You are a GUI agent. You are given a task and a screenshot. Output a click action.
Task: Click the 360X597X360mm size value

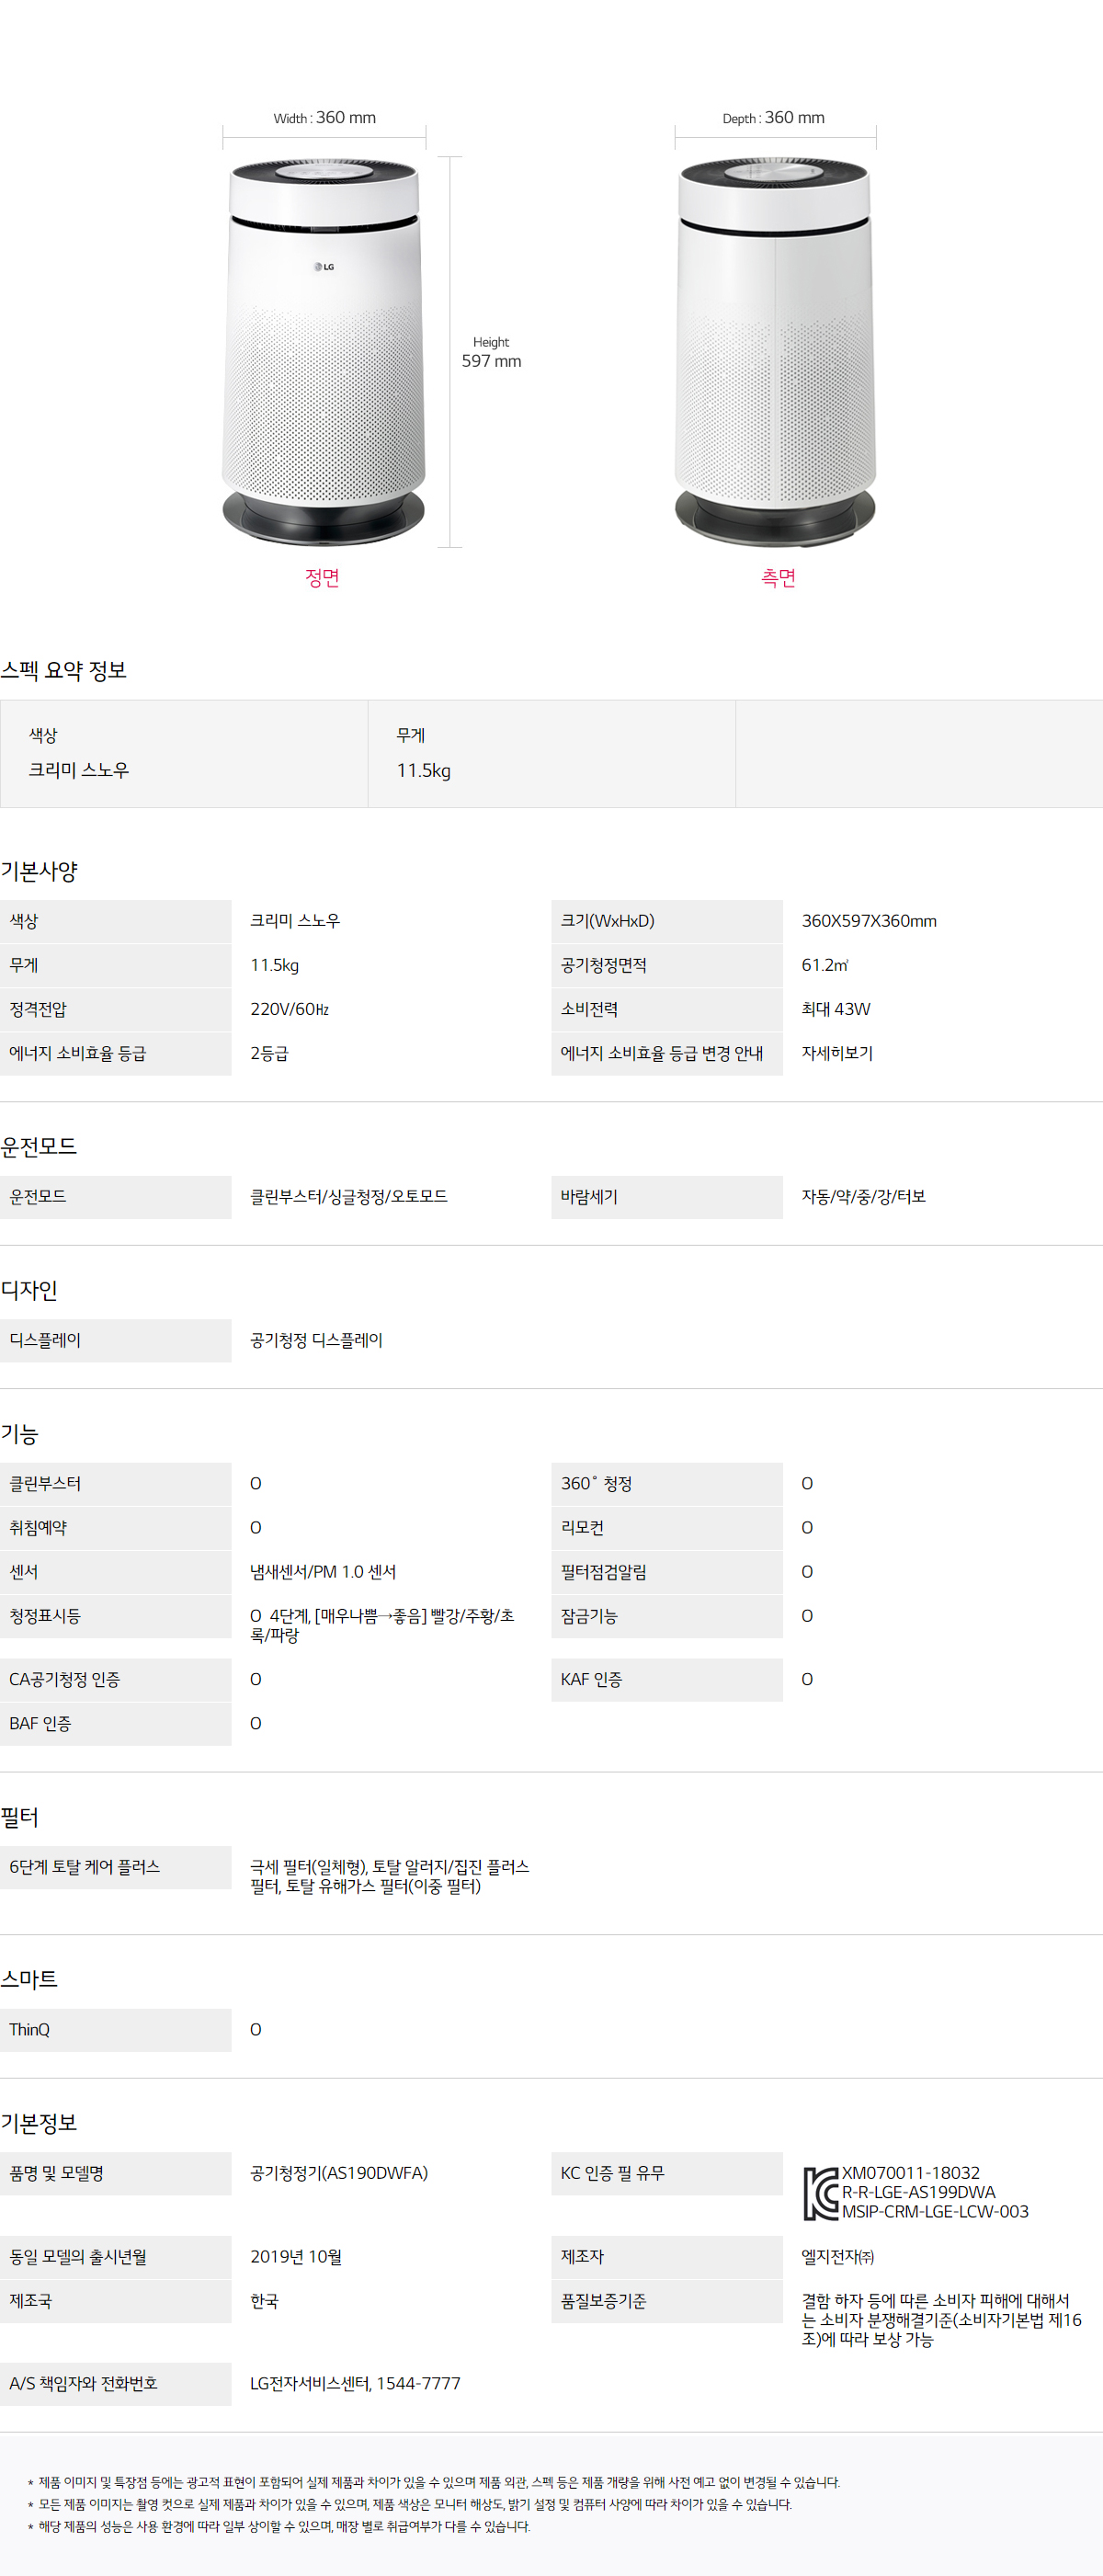pyautogui.click(x=868, y=921)
